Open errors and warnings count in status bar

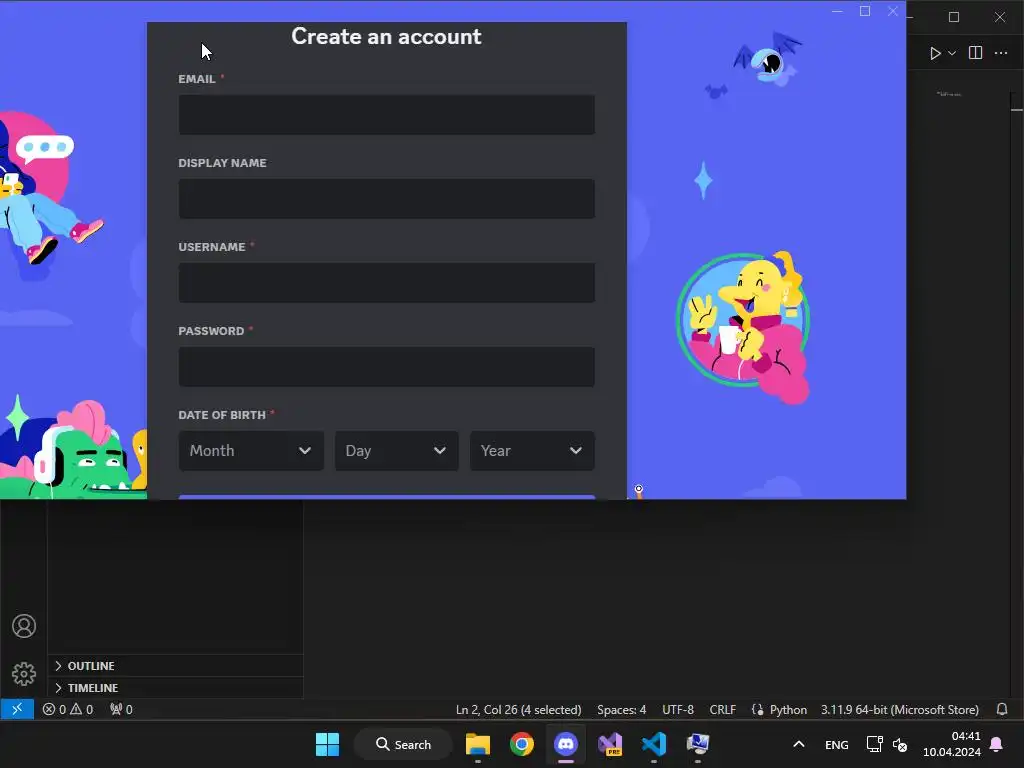(68, 709)
